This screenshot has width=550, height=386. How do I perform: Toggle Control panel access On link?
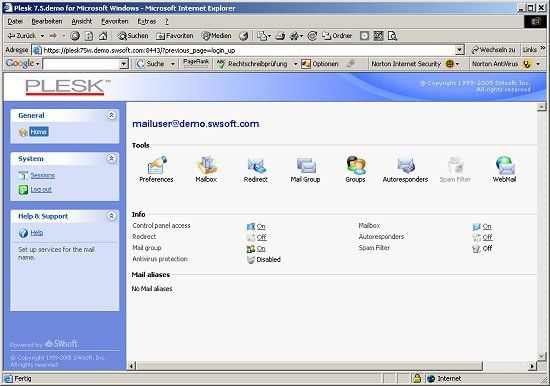click(261, 227)
